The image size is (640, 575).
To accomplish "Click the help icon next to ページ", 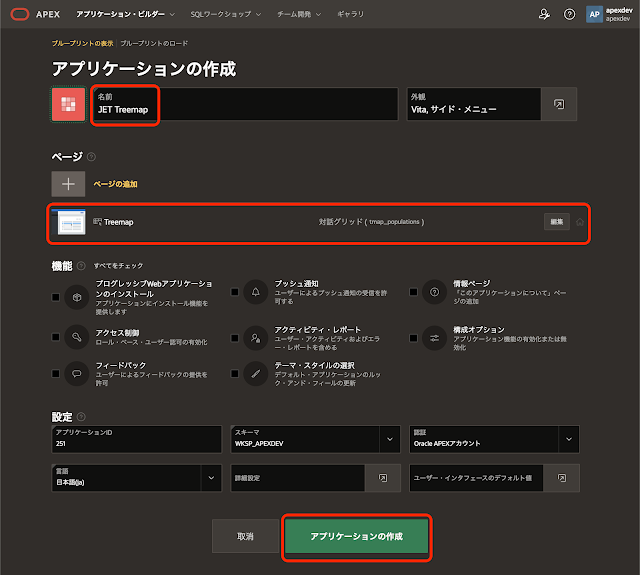I will click(91, 157).
